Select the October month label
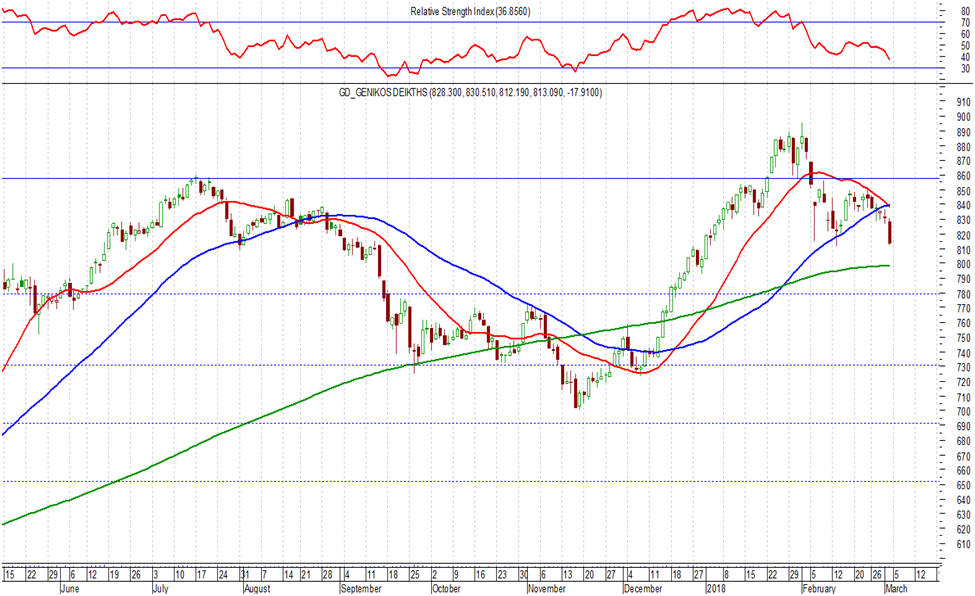The image size is (975, 596). coord(446,589)
